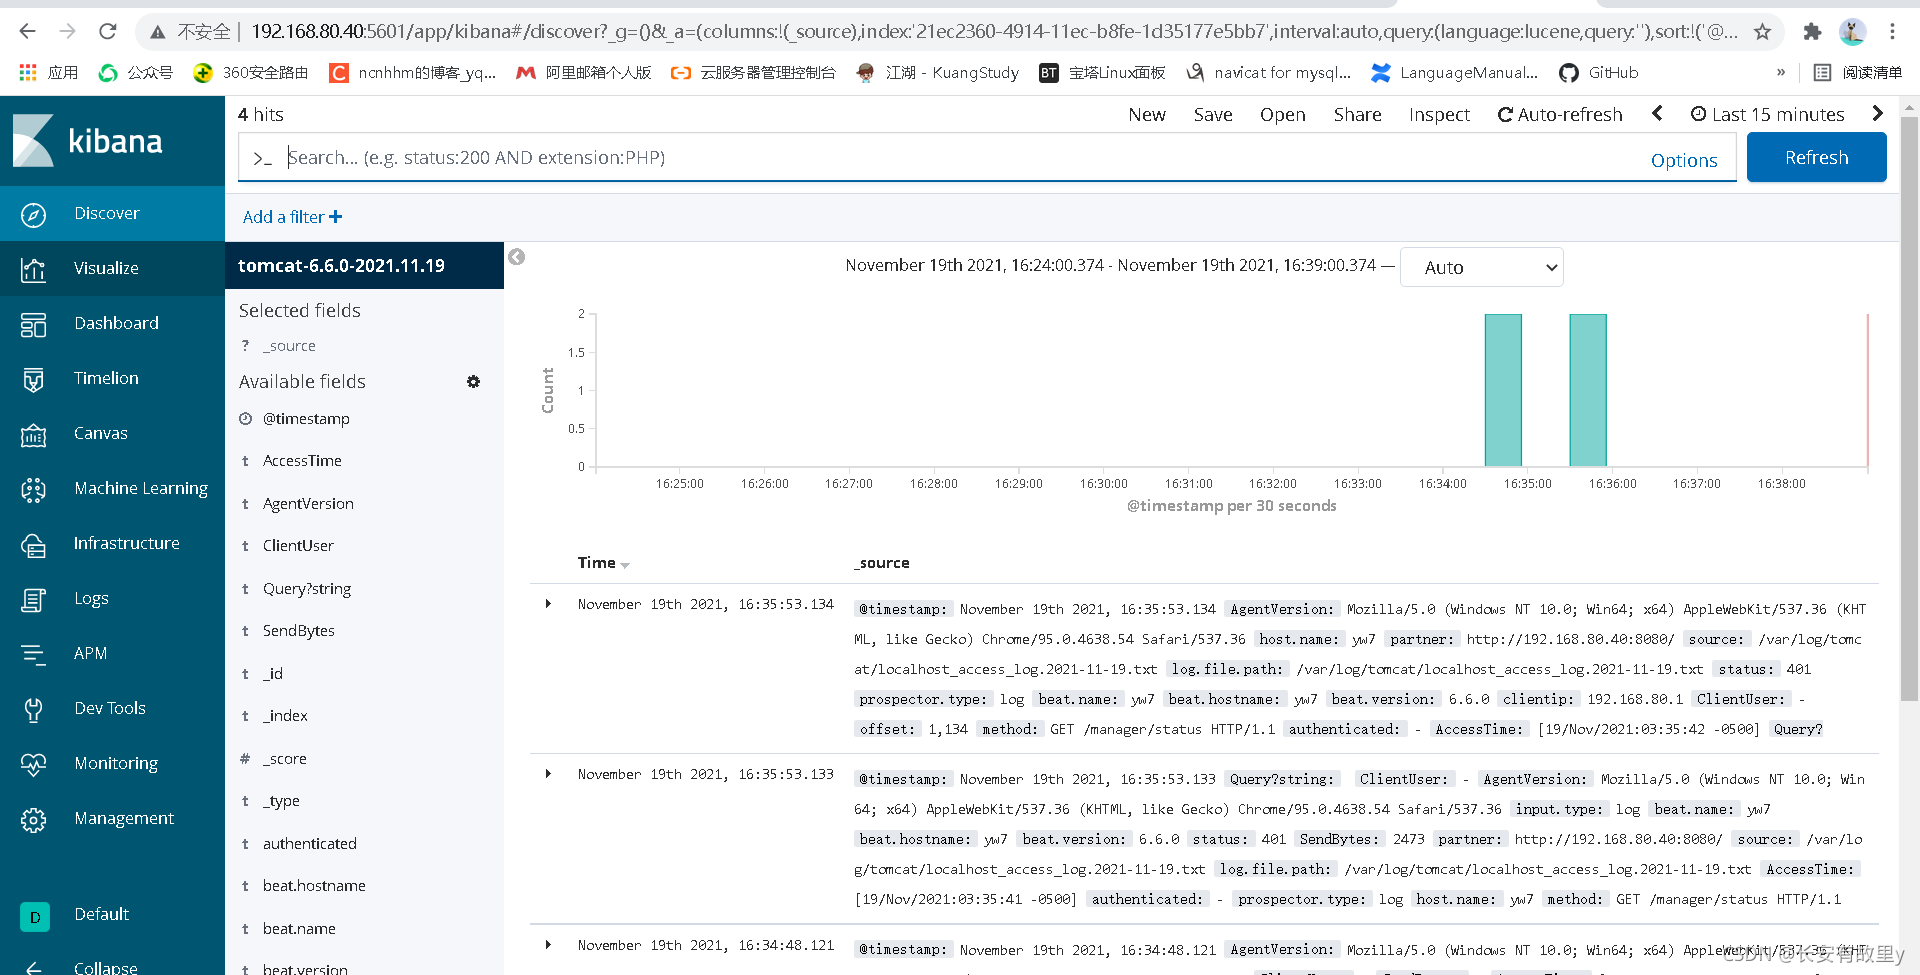Click the Kibana logo
The height and width of the screenshot is (975, 1920).
(87, 141)
